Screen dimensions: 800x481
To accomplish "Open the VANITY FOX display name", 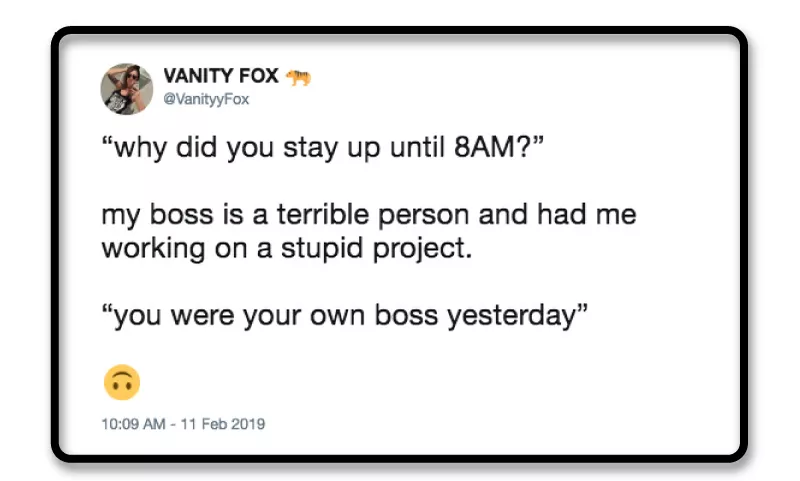I will click(x=221, y=77).
